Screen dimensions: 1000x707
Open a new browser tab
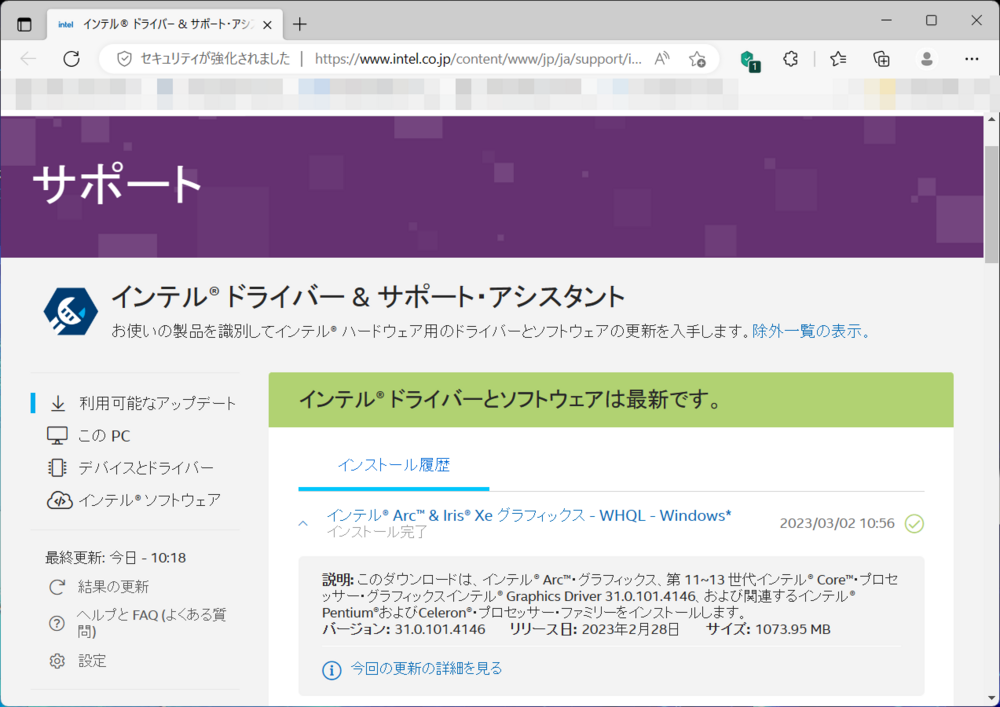[x=300, y=25]
